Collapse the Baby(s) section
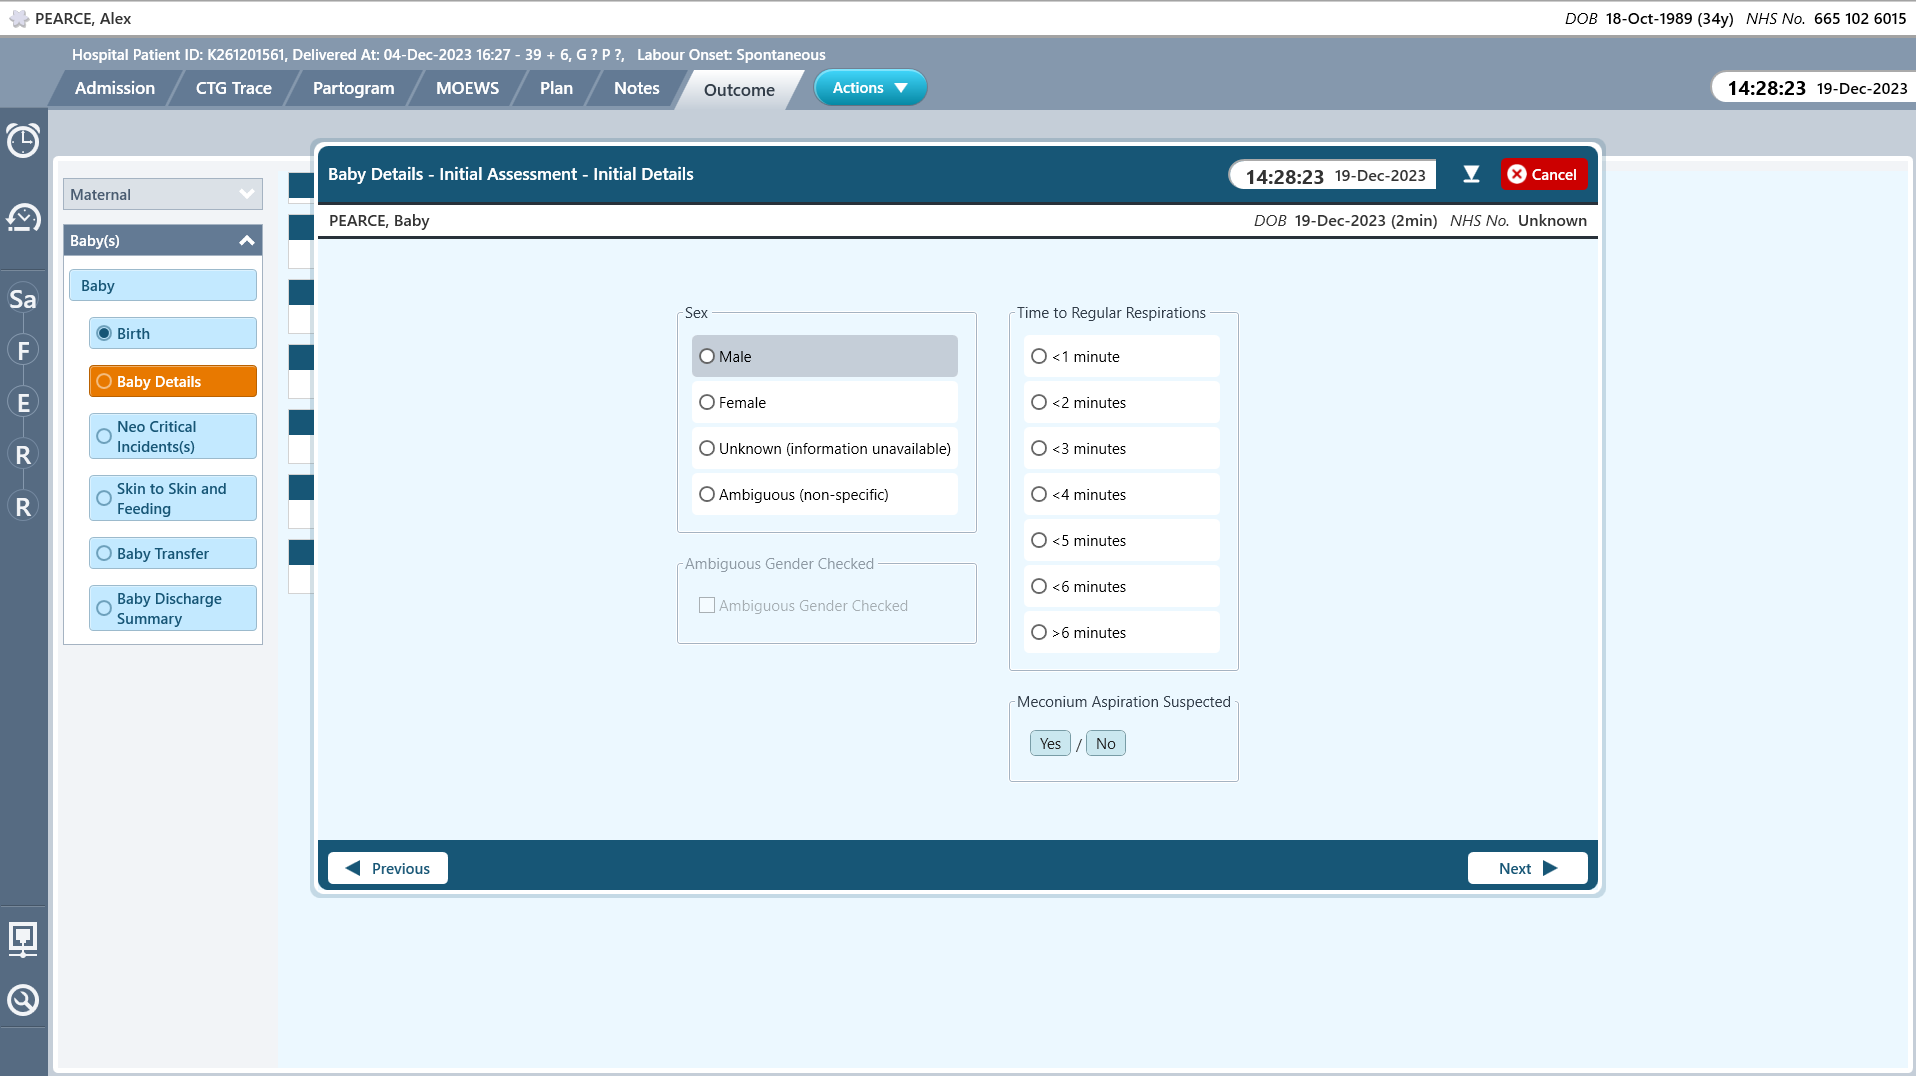The image size is (1916, 1076). 163,240
